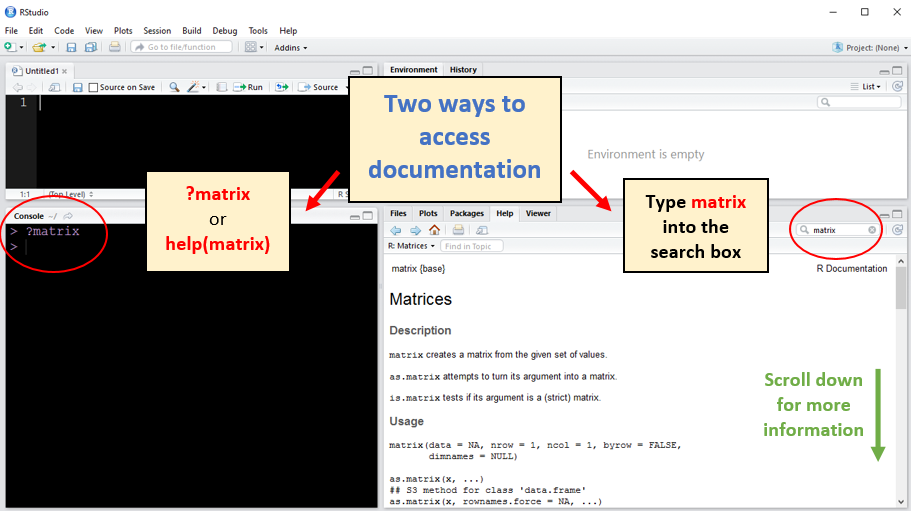This screenshot has width=911, height=511.
Task: Switch to the History tab
Action: (x=463, y=70)
